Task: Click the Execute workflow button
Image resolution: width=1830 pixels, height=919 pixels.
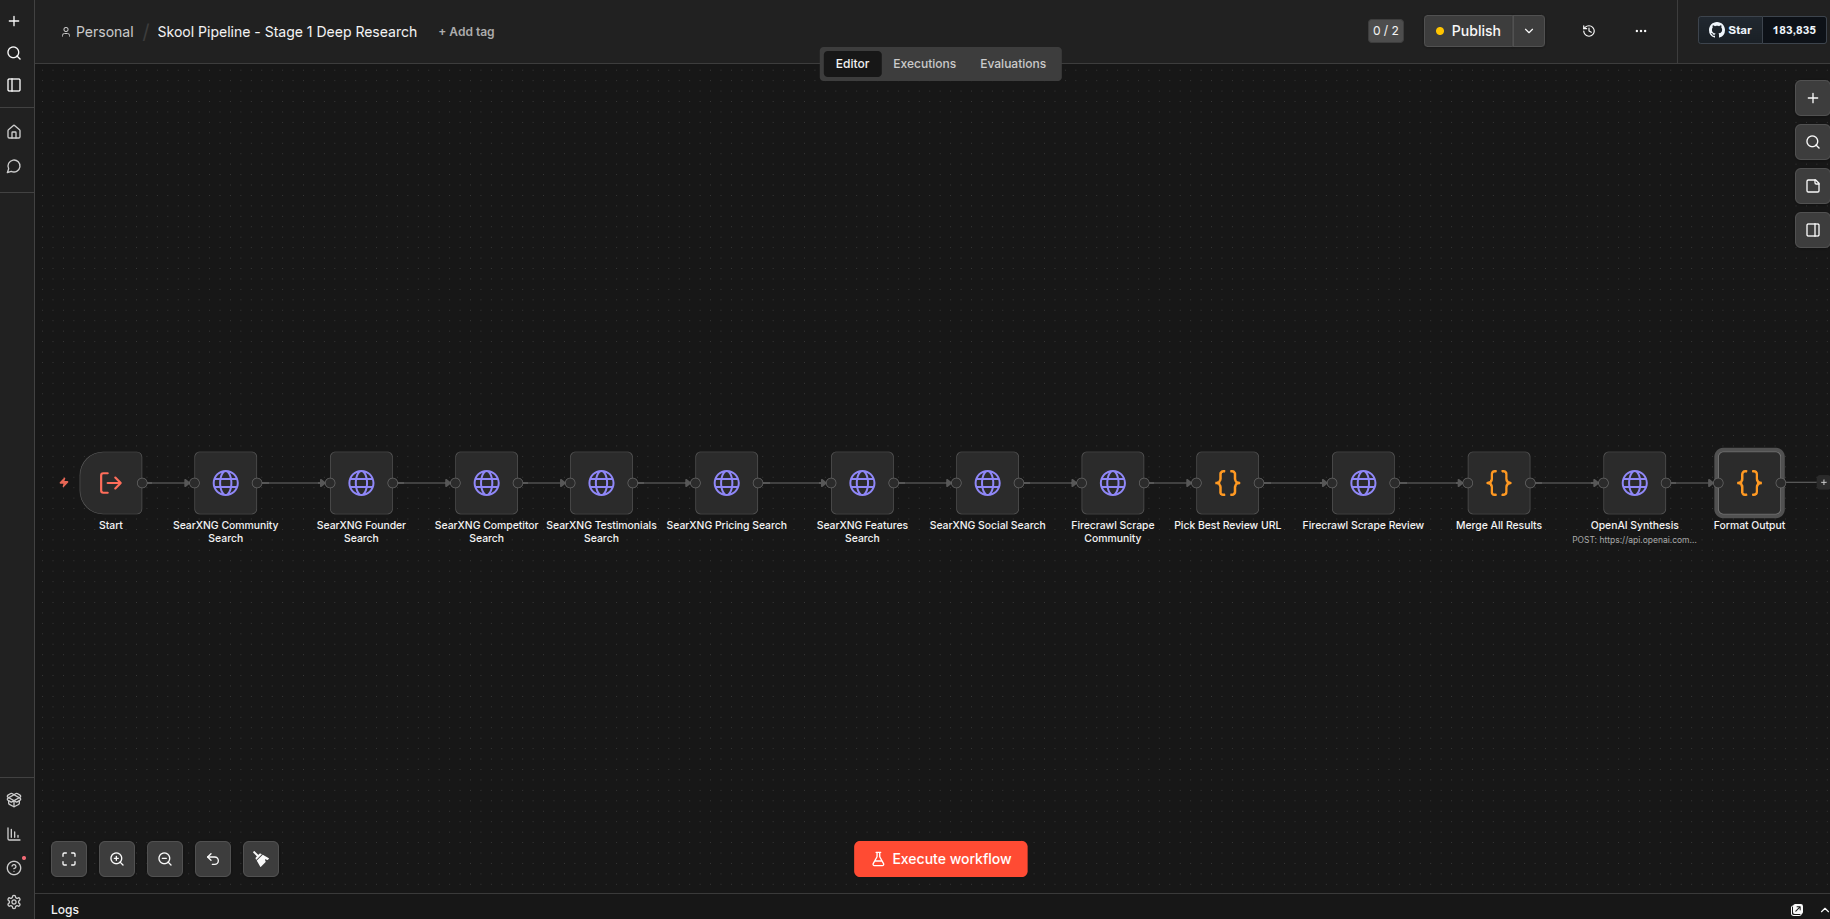Action: [x=940, y=858]
